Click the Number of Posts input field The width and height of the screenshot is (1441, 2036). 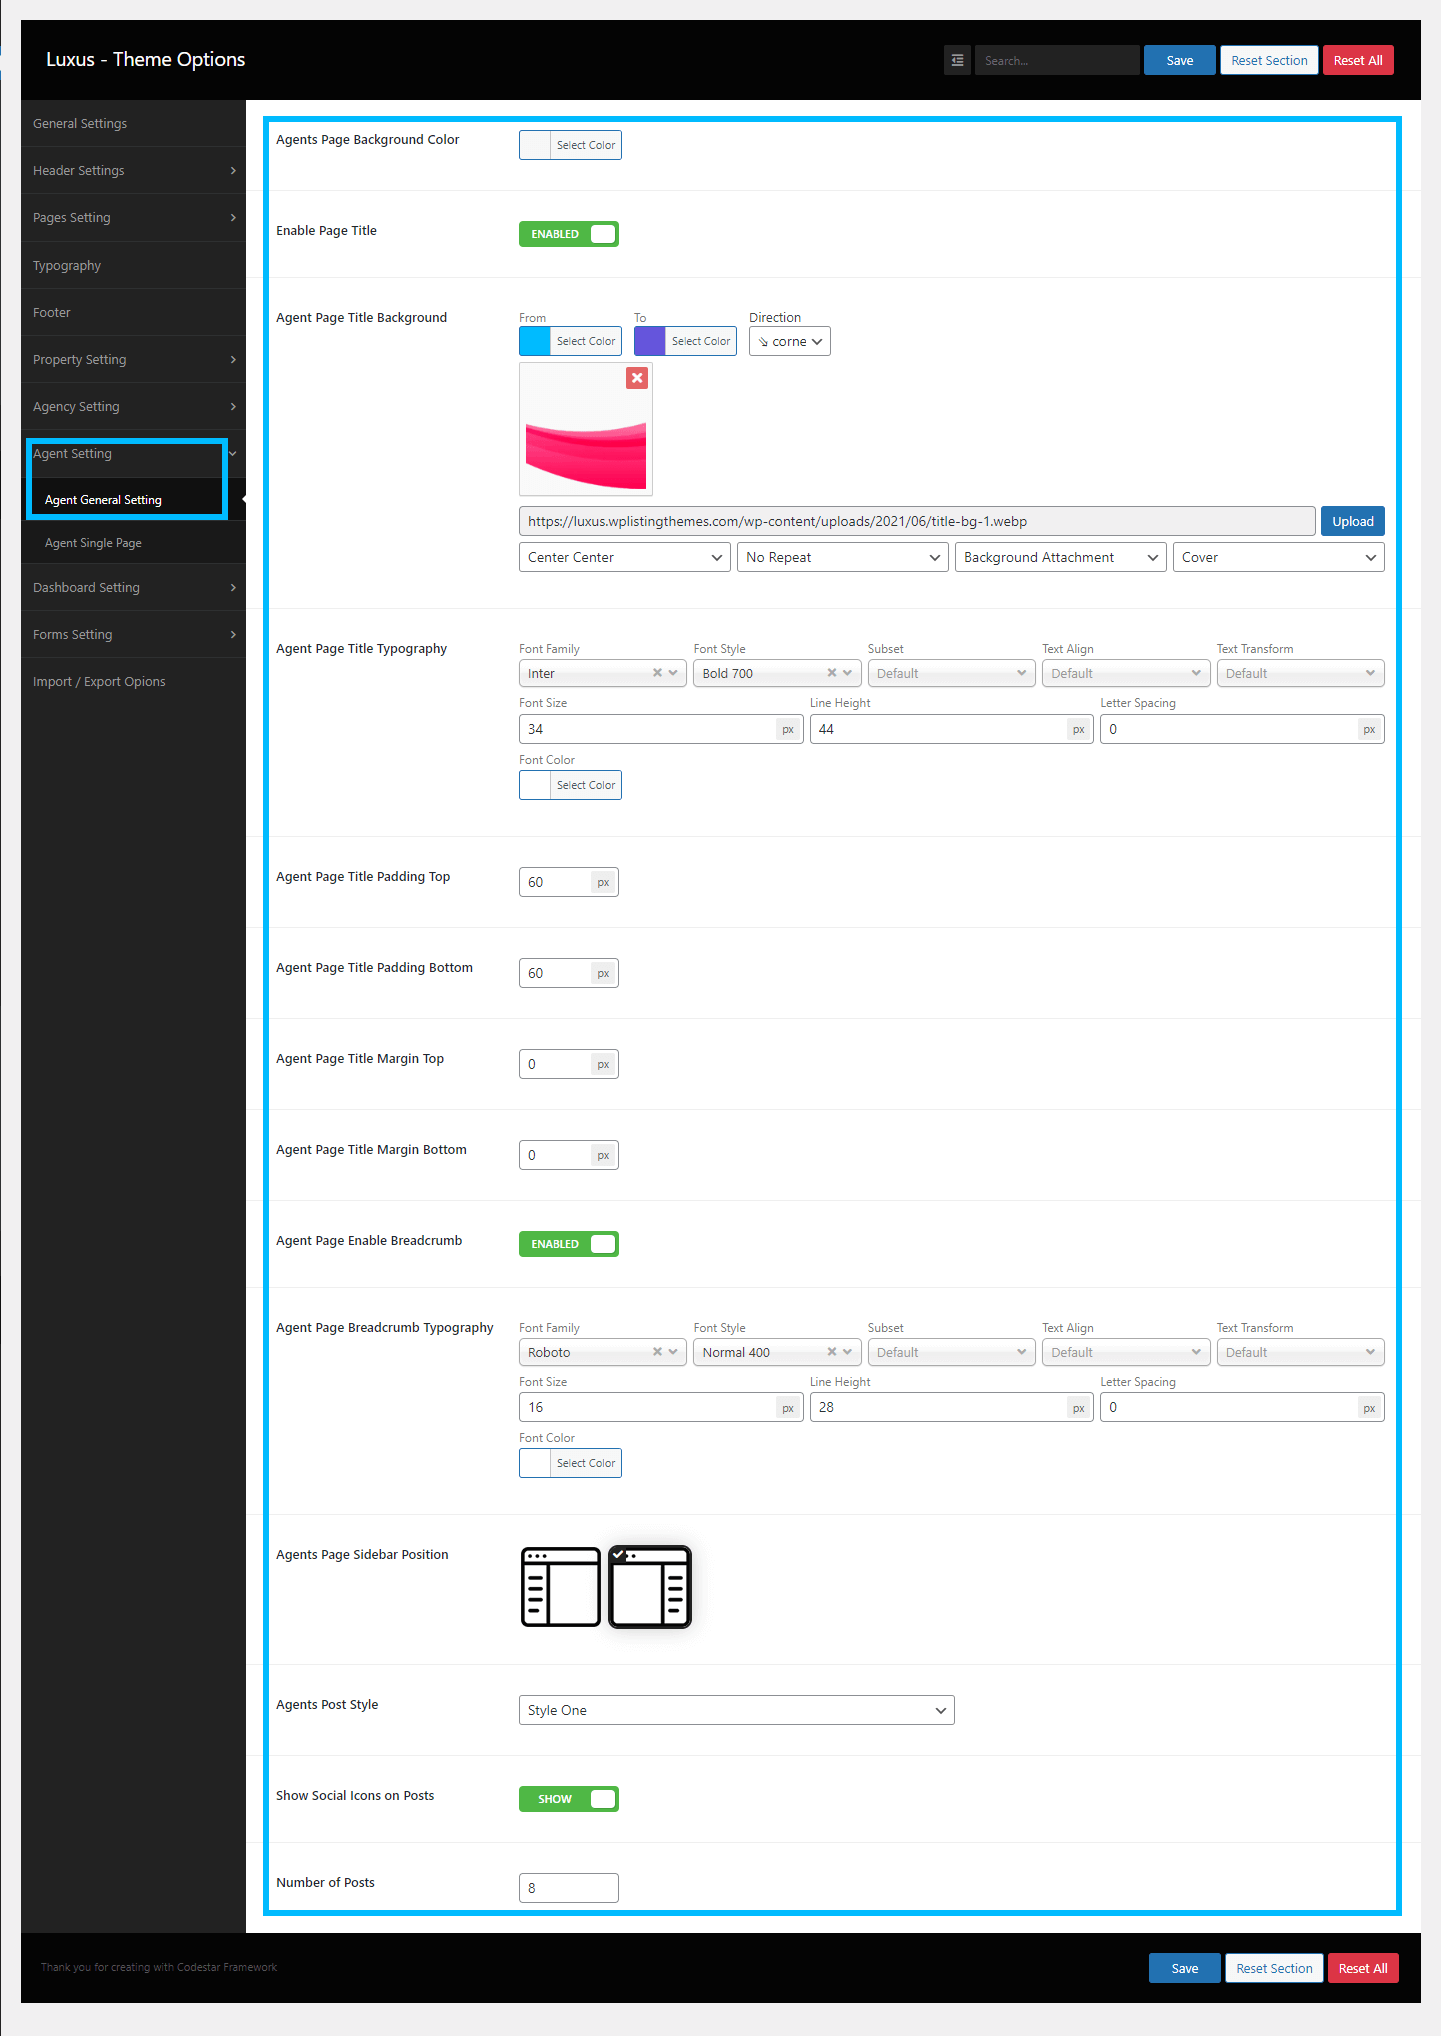(x=568, y=1888)
